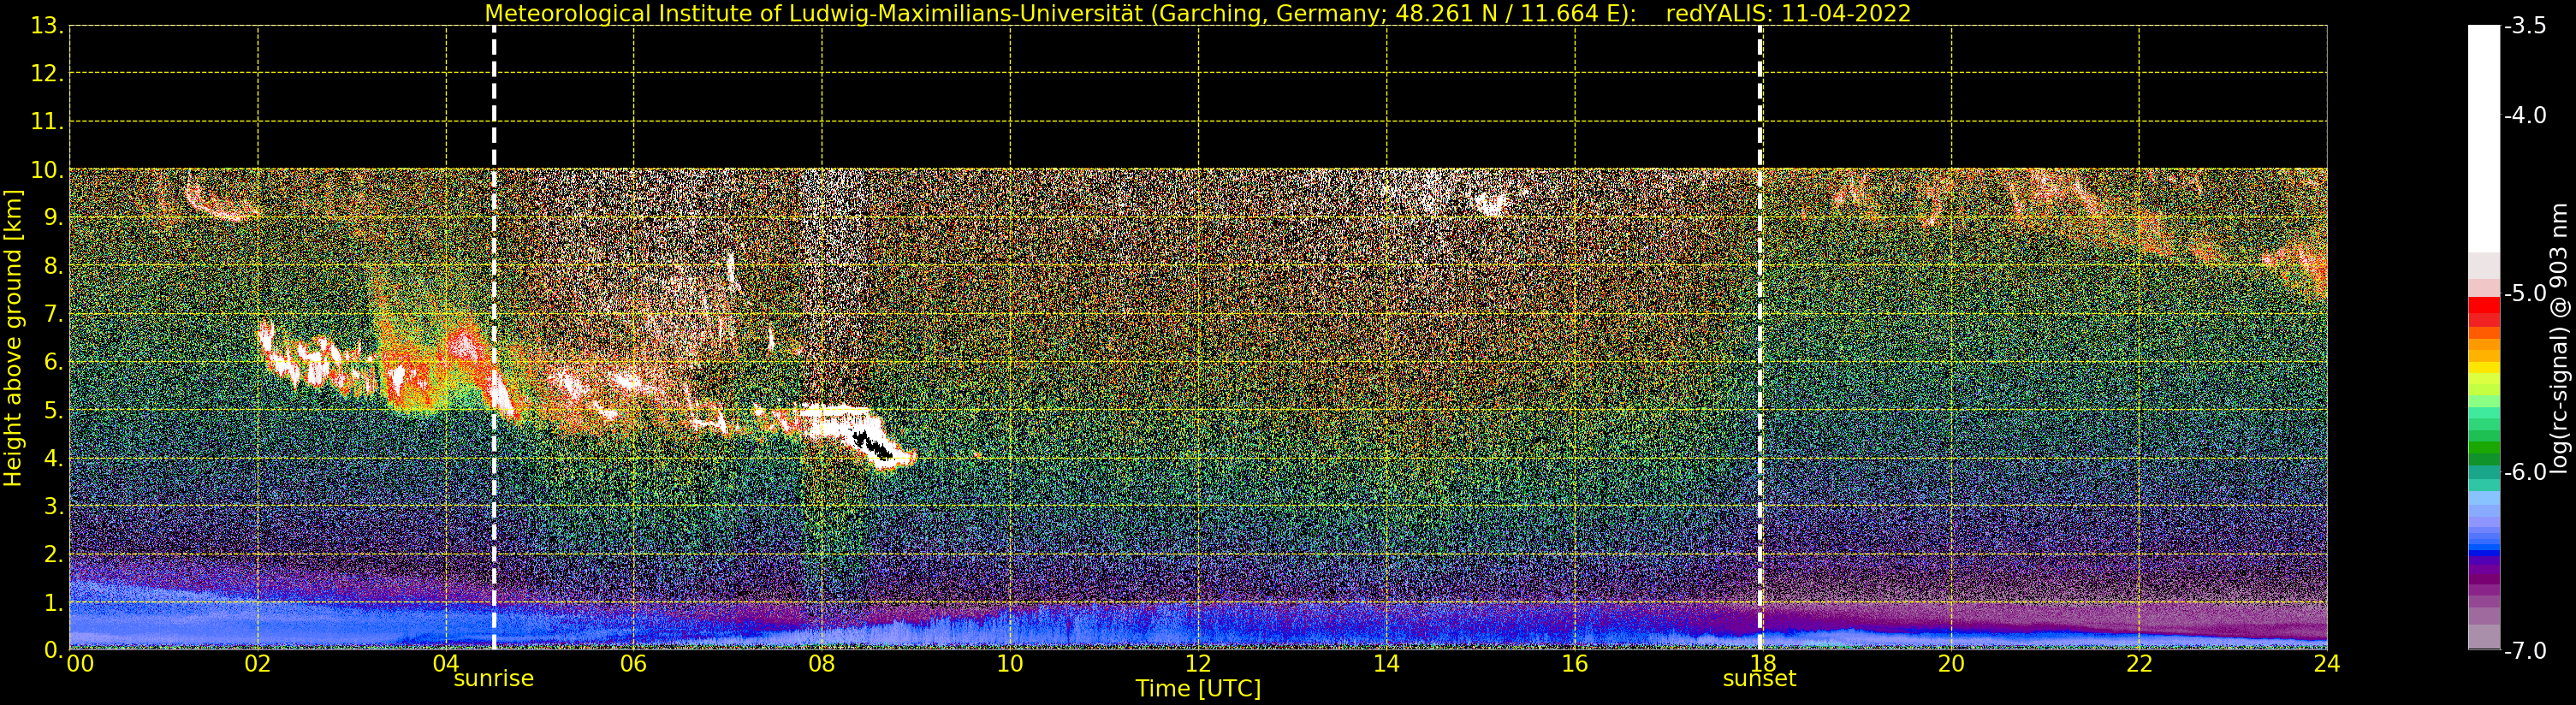
Task: Click the 24 time tick label
Action: coord(2327,663)
